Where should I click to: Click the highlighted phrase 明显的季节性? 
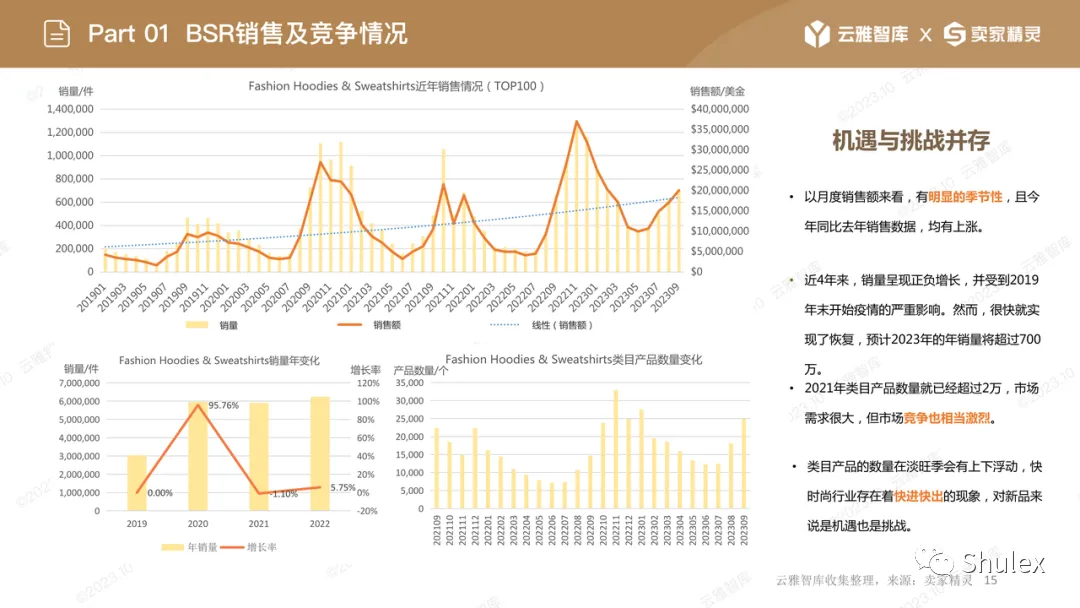coord(965,197)
